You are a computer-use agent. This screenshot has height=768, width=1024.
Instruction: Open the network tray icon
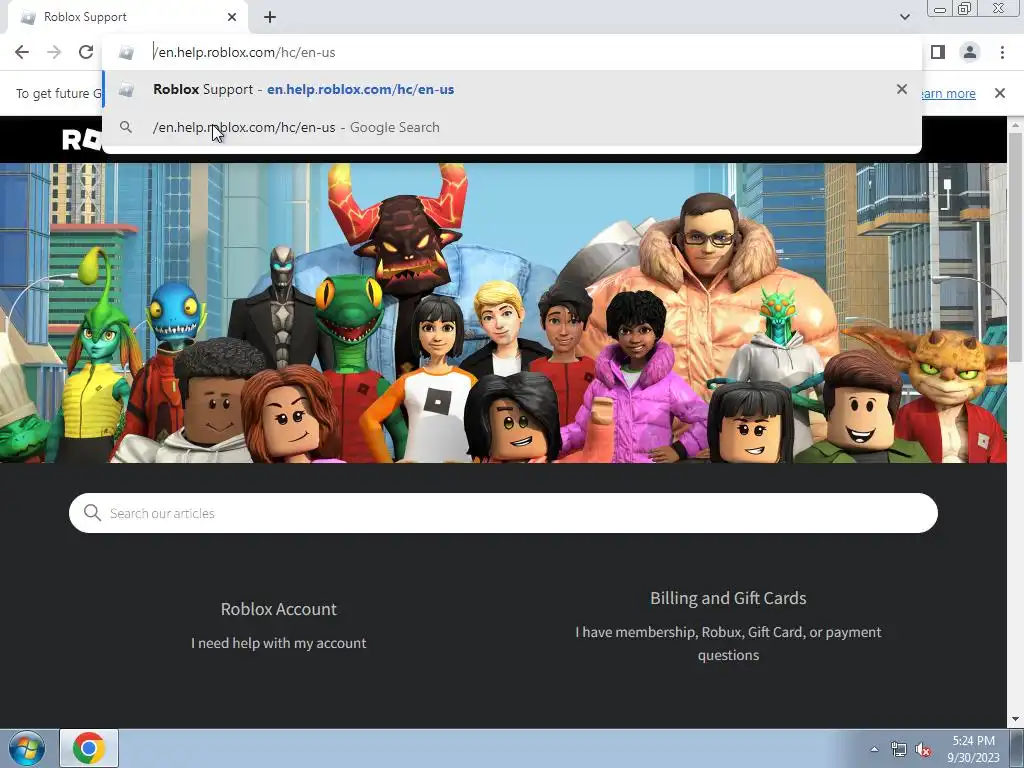pos(899,750)
